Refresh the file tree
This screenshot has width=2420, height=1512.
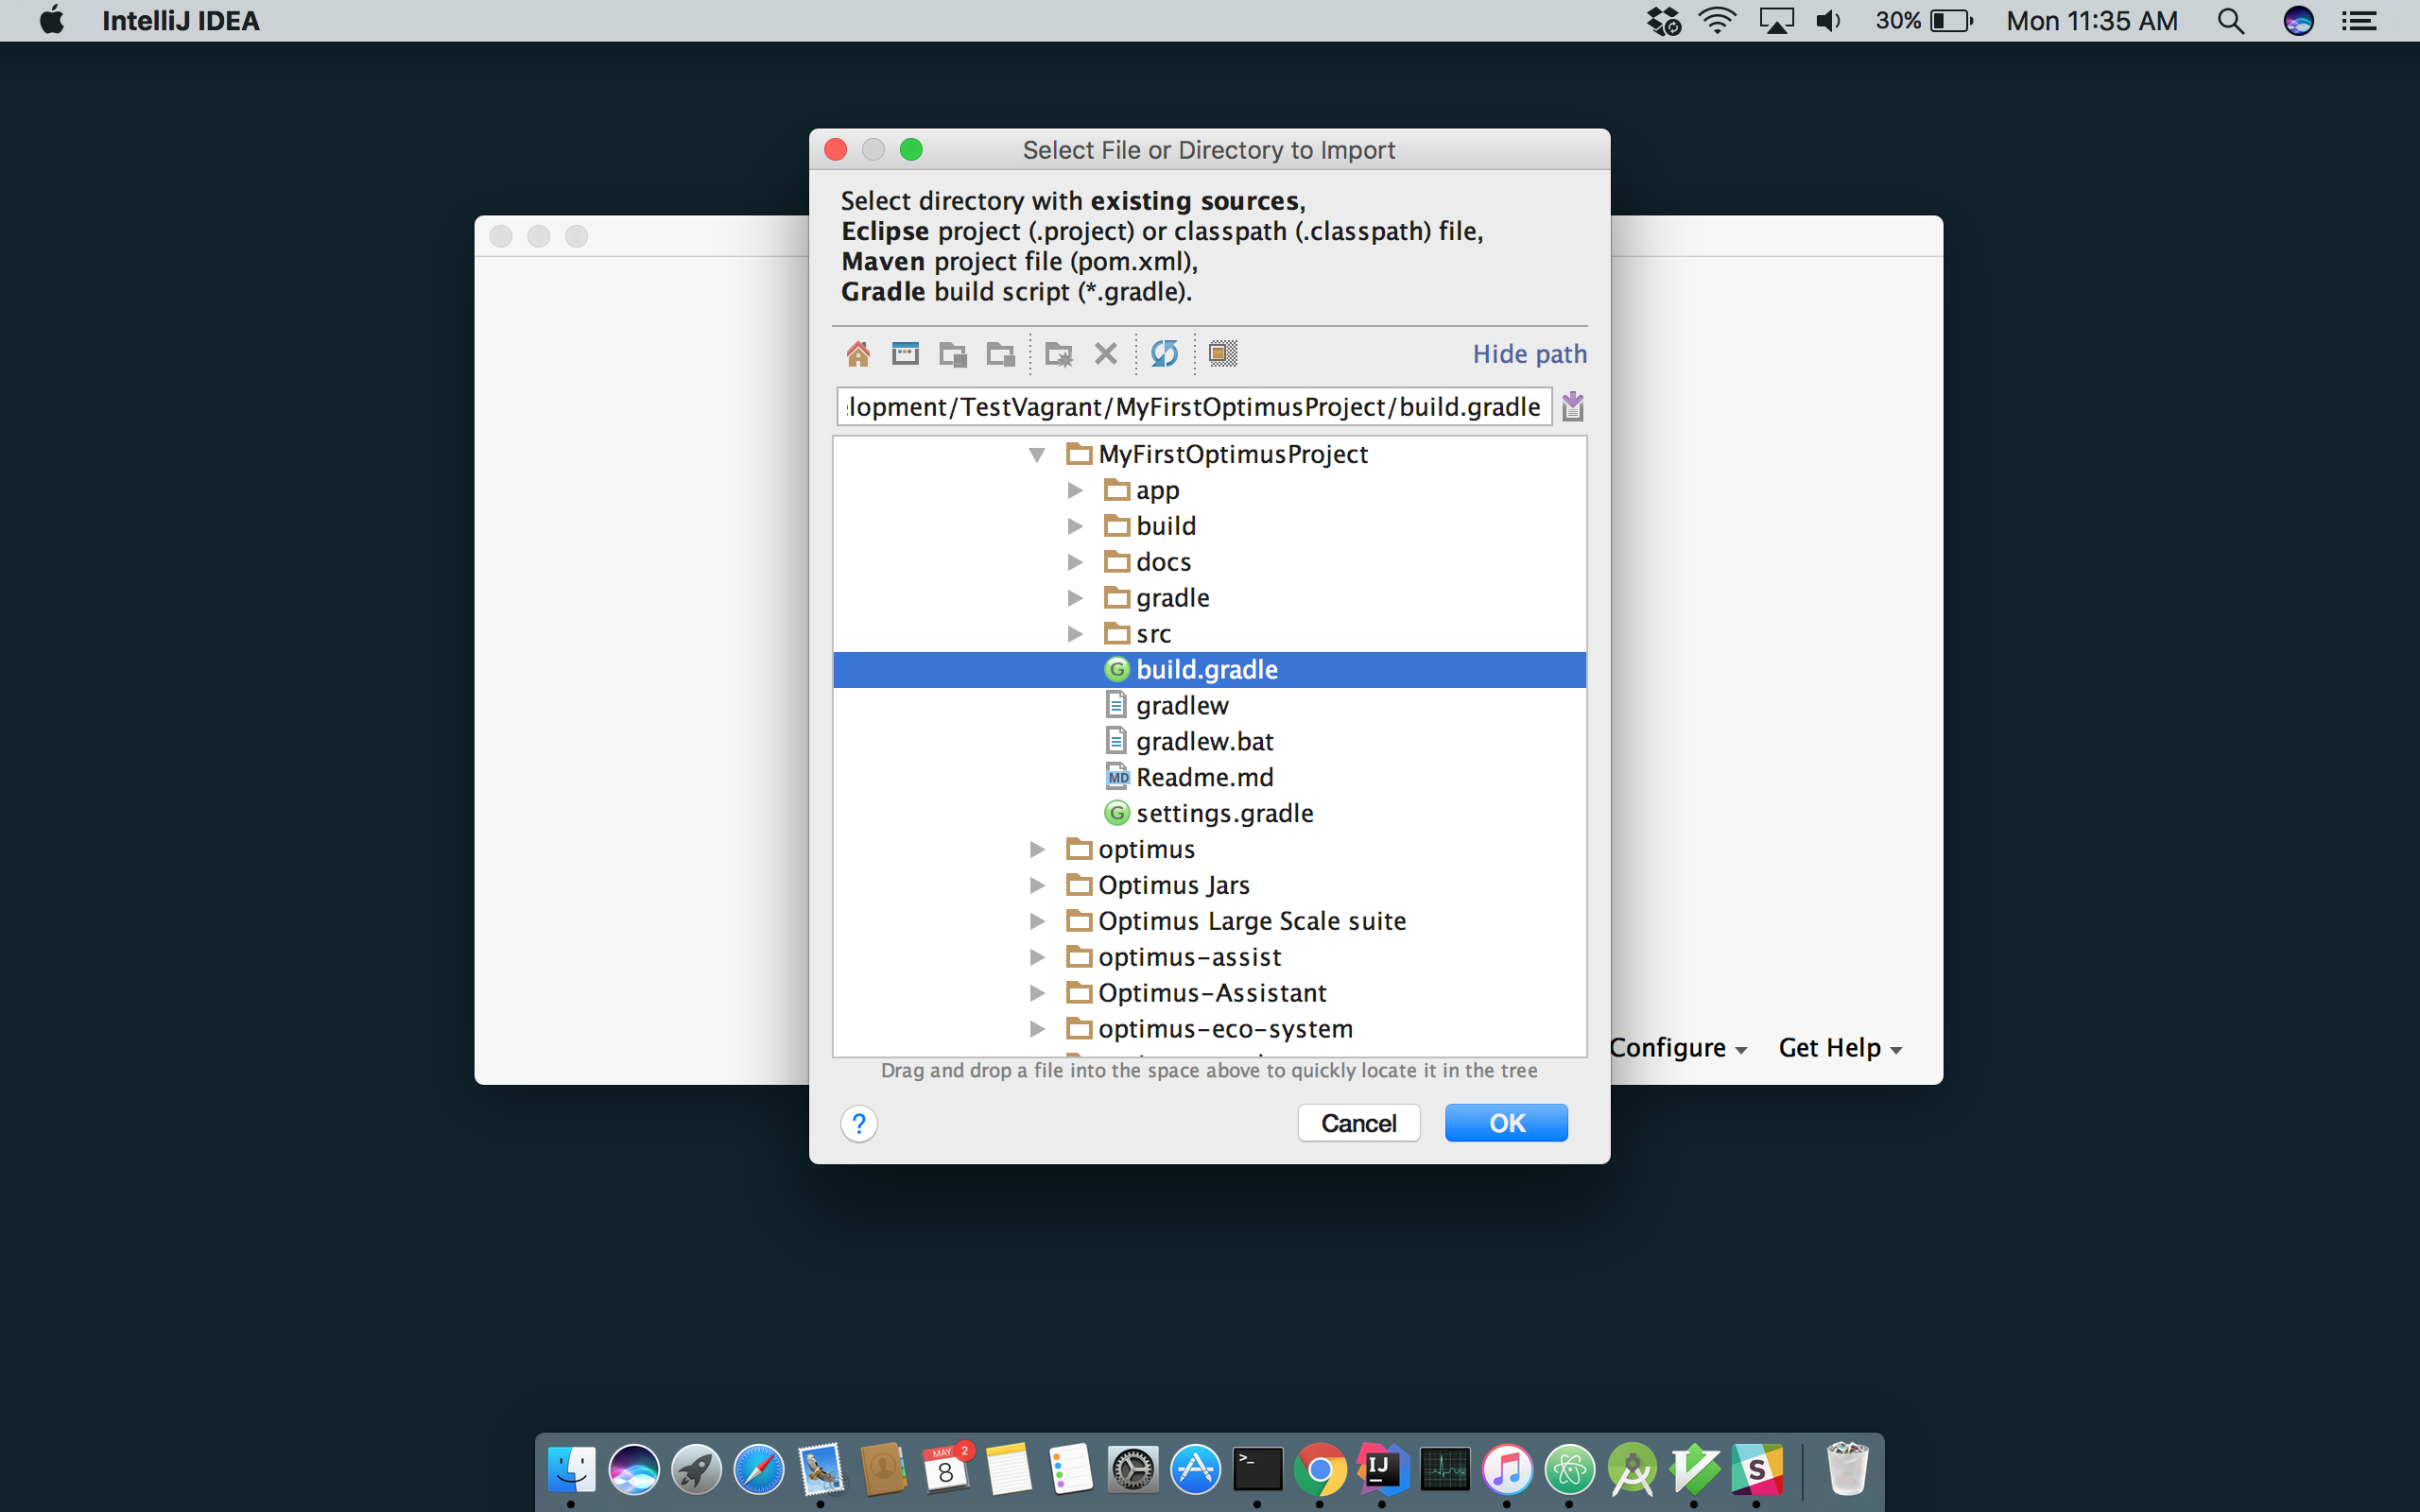click(x=1164, y=354)
